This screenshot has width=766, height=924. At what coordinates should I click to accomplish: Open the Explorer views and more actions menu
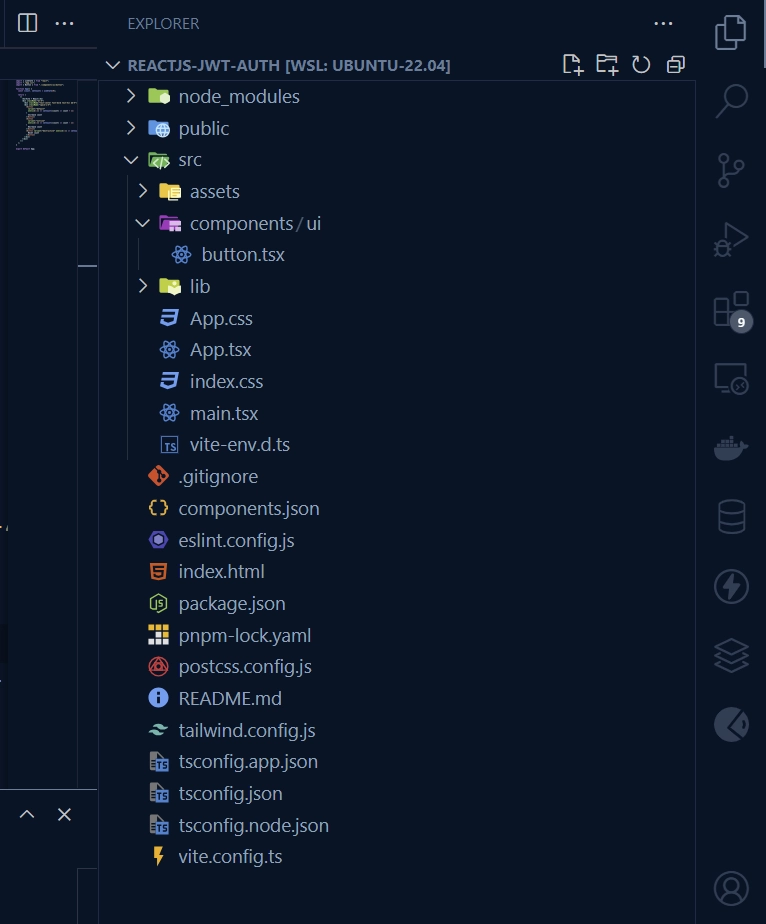pyautogui.click(x=663, y=23)
